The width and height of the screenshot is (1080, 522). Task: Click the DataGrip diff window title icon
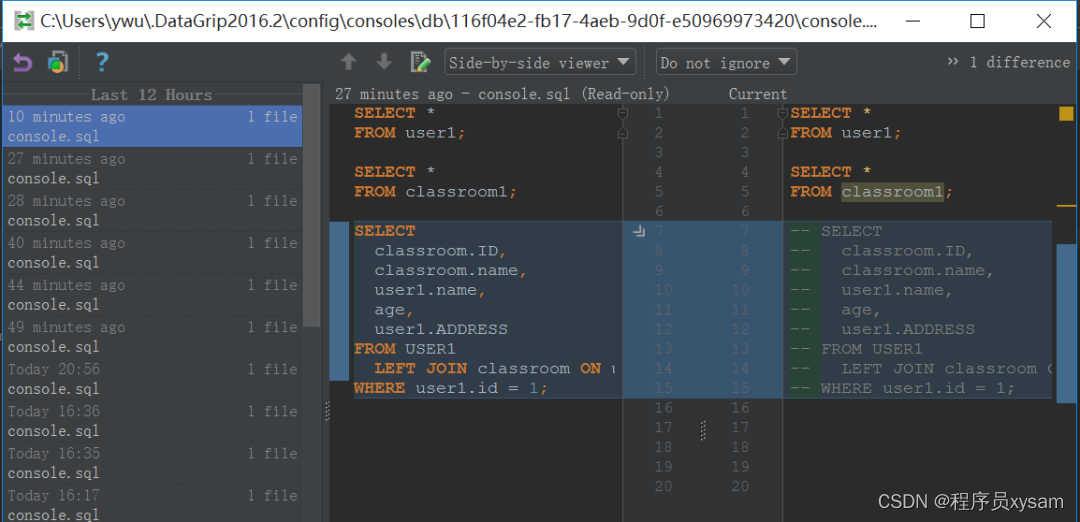click(x=25, y=21)
